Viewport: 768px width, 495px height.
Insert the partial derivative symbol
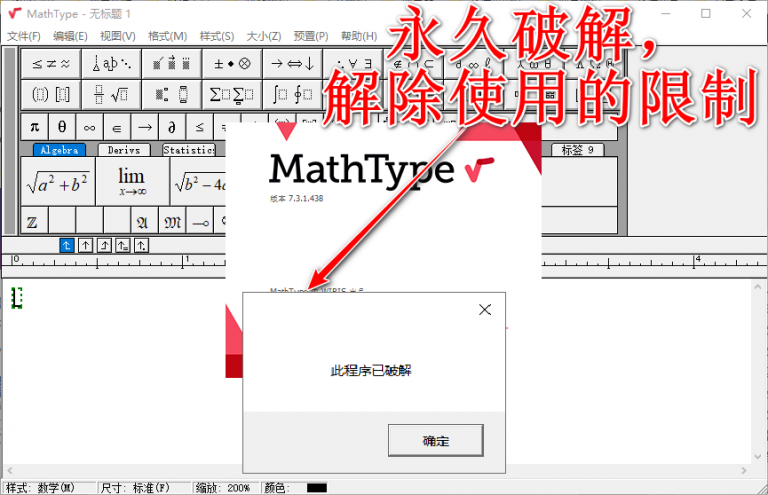click(x=172, y=127)
